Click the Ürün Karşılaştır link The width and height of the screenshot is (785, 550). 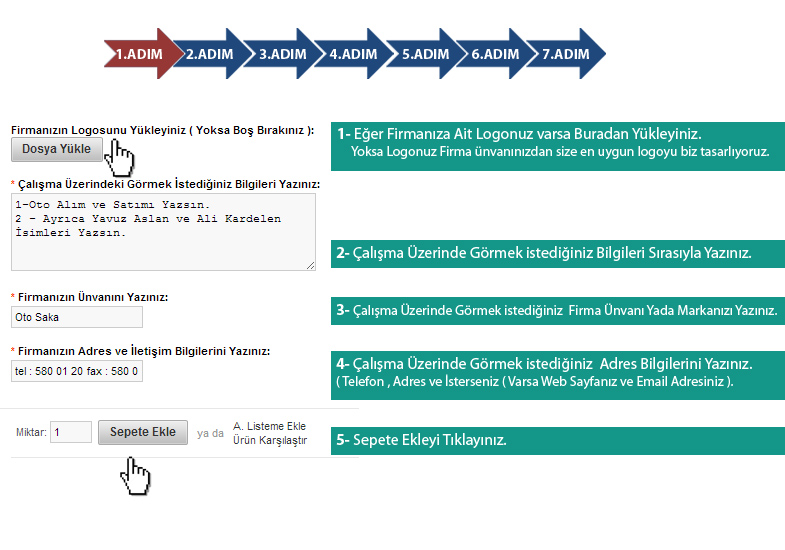click(x=270, y=440)
